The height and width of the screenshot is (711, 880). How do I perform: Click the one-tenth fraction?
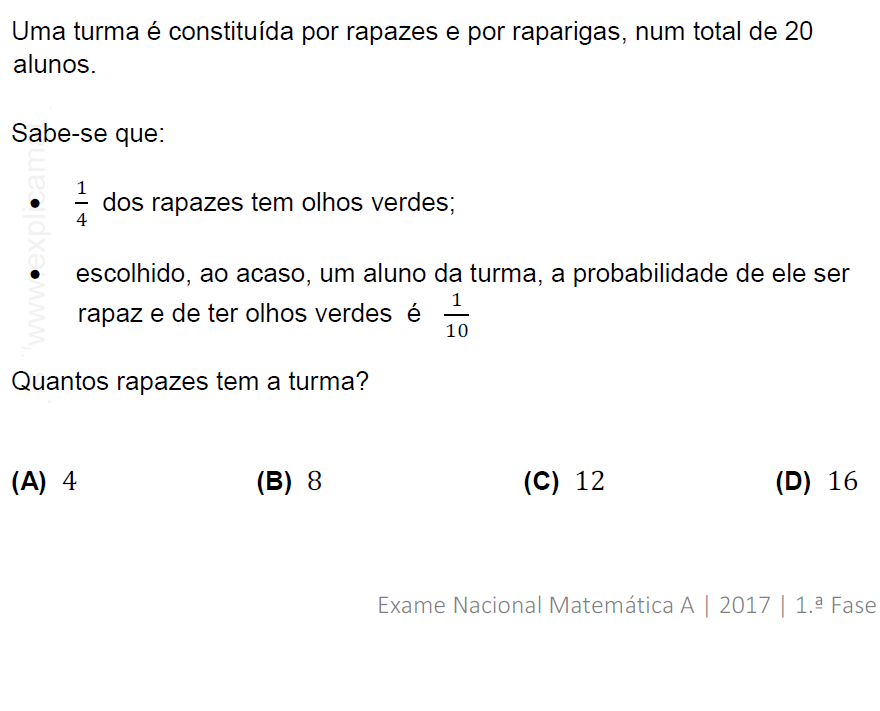tap(456, 316)
